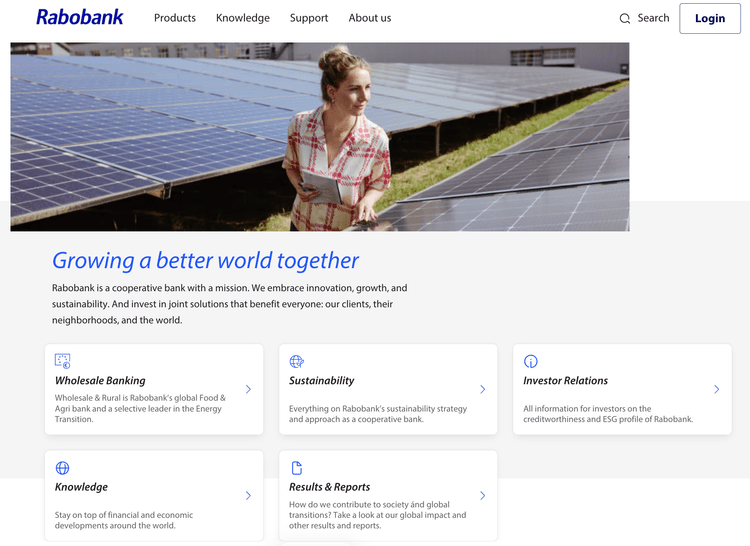Open the Products menu
The width and height of the screenshot is (750, 546).
point(175,18)
